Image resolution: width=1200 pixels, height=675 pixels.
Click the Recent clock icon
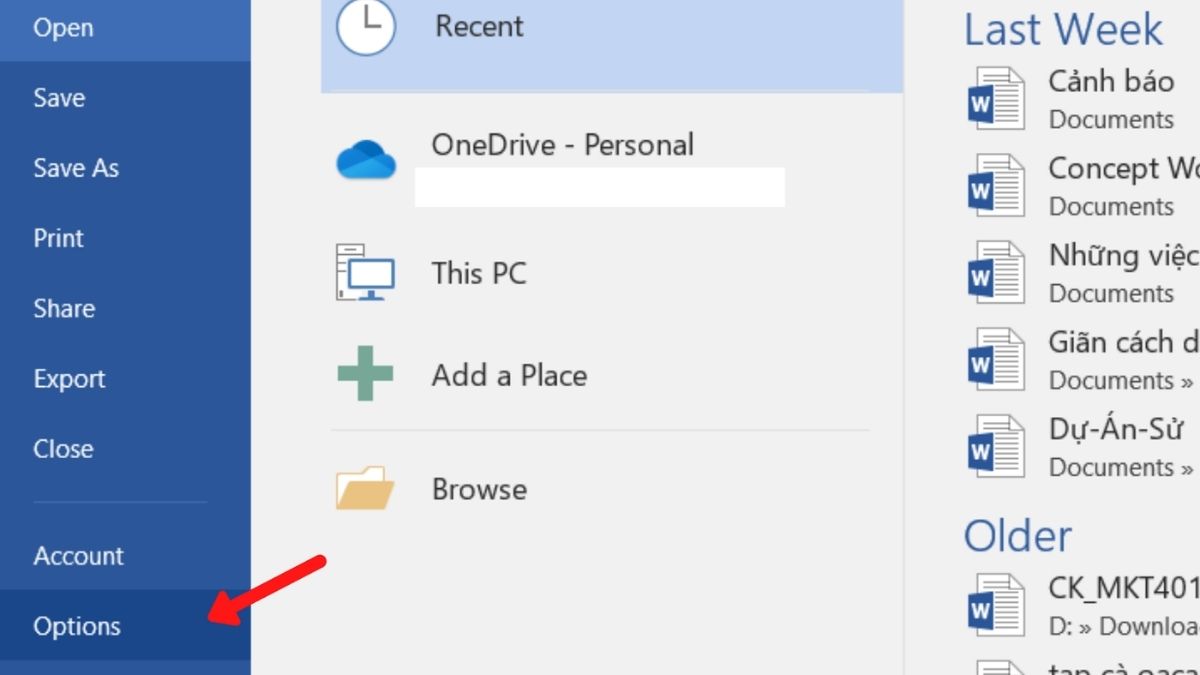pos(367,26)
